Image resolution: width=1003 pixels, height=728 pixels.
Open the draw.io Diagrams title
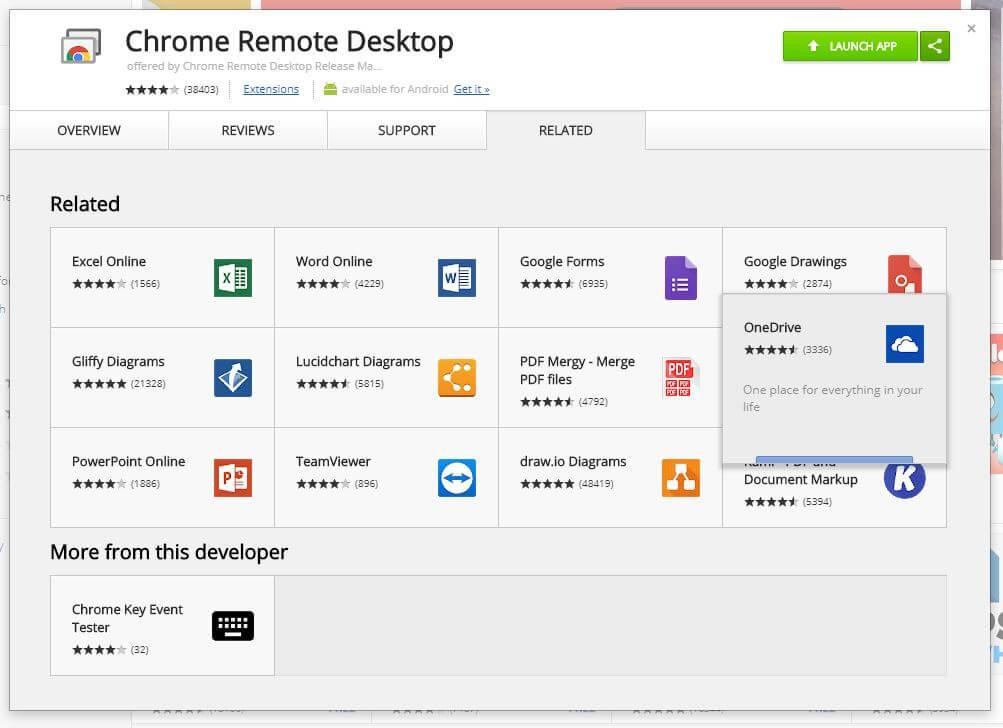[x=573, y=461]
